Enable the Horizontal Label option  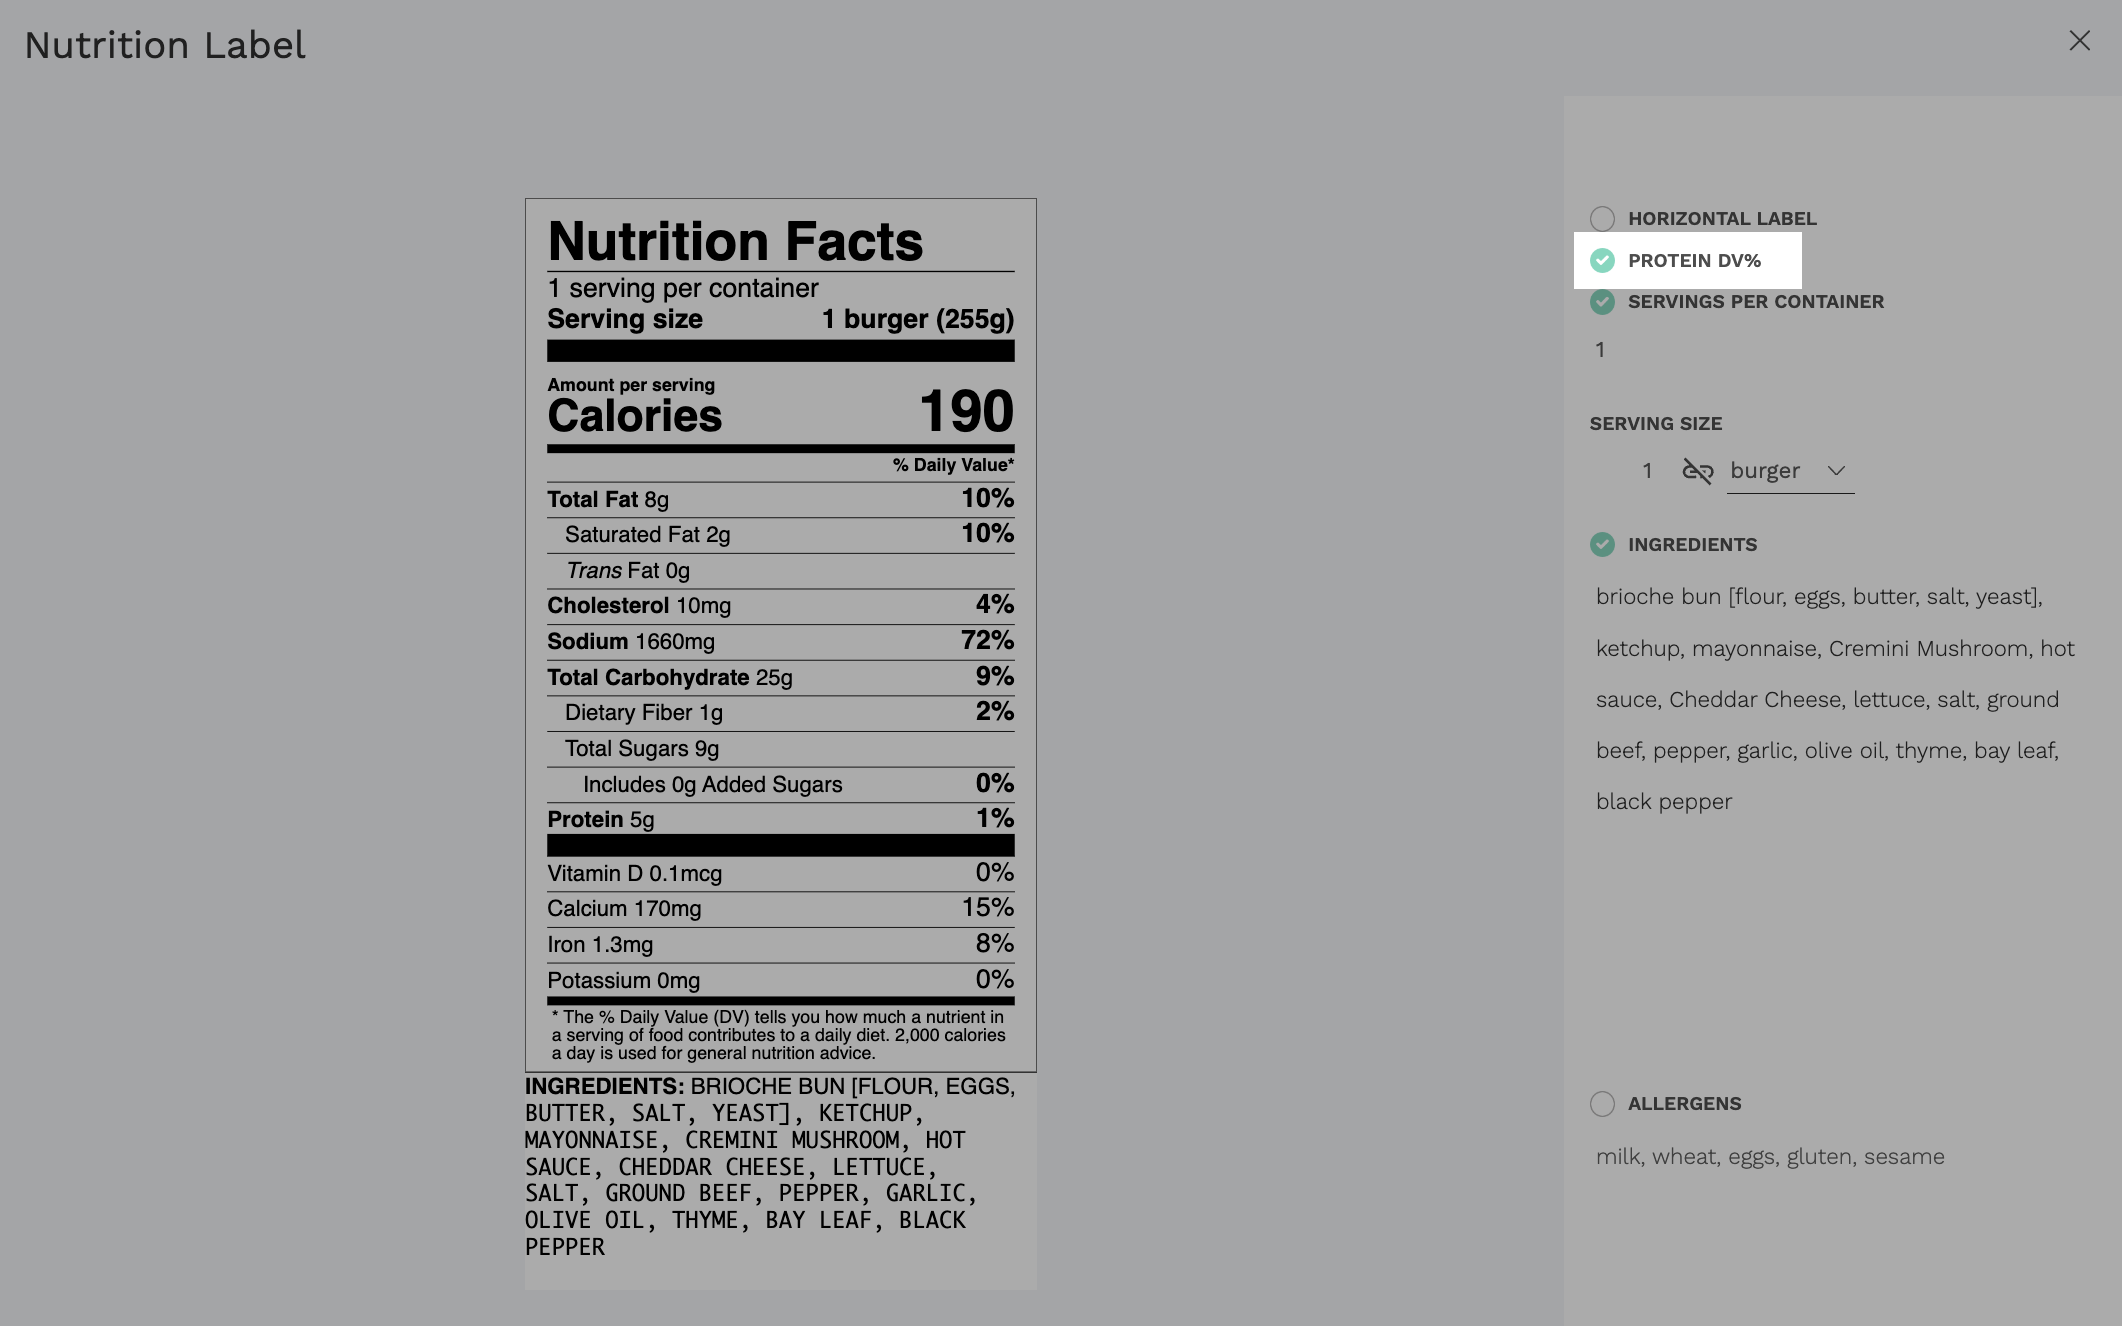(1602, 219)
